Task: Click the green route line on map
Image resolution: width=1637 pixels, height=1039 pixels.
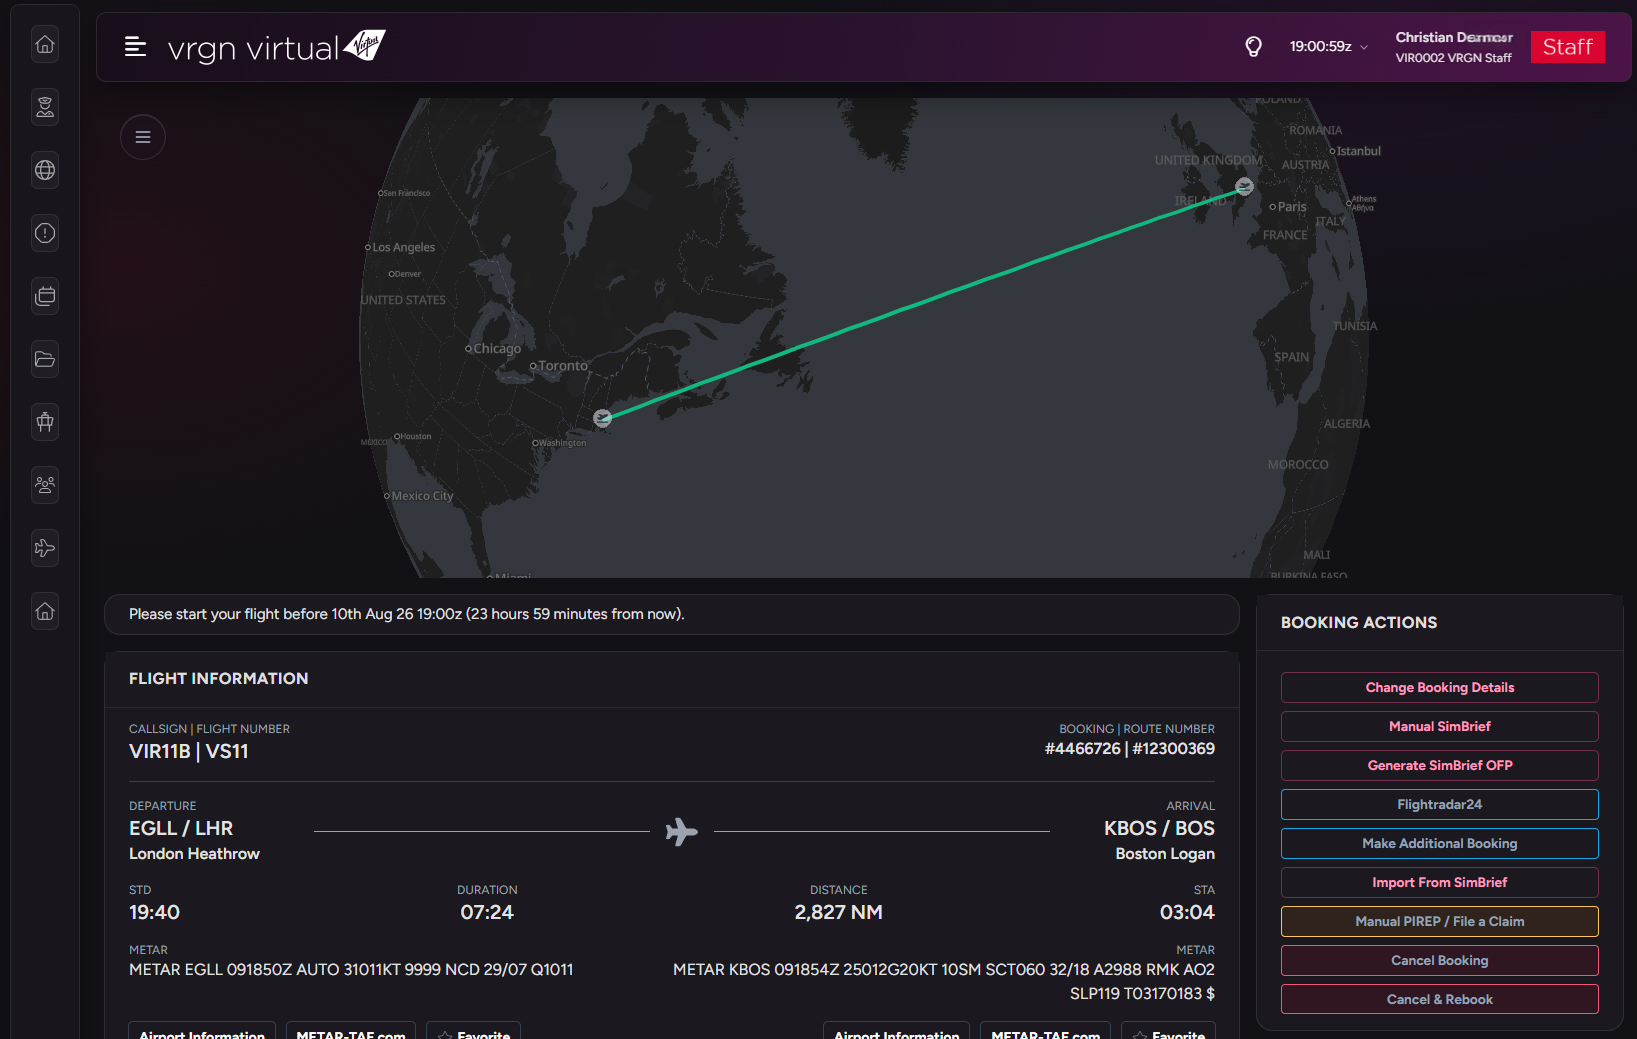Action: click(x=923, y=302)
